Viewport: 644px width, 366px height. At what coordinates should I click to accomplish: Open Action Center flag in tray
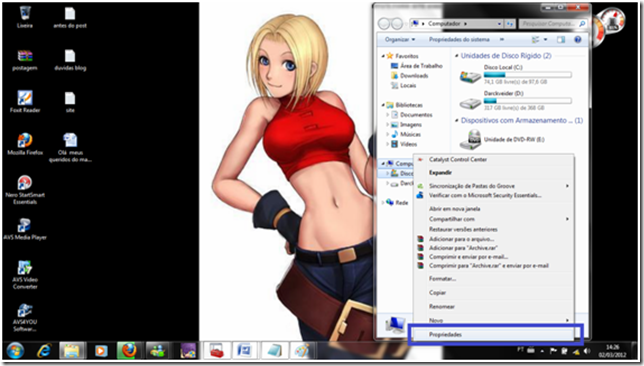[x=553, y=351]
